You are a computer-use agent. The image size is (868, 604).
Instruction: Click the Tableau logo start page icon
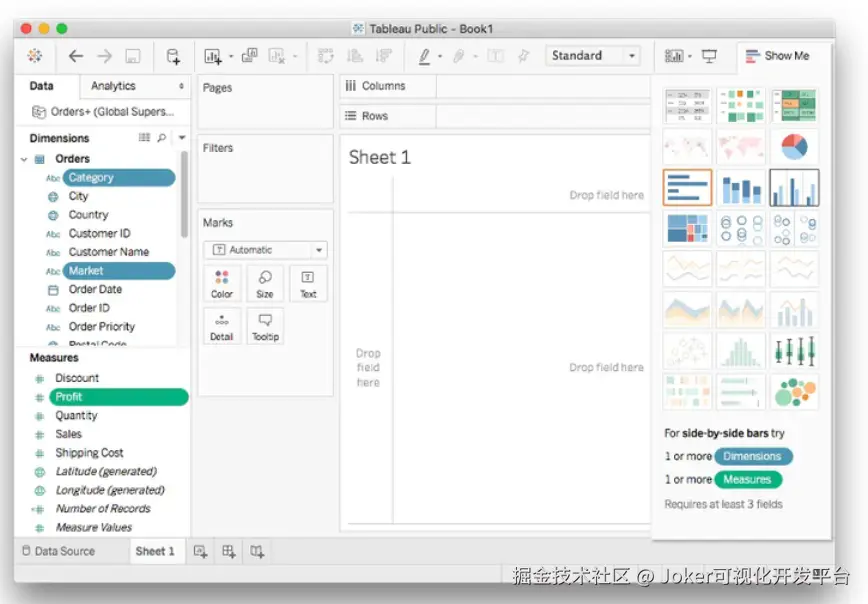click(35, 56)
